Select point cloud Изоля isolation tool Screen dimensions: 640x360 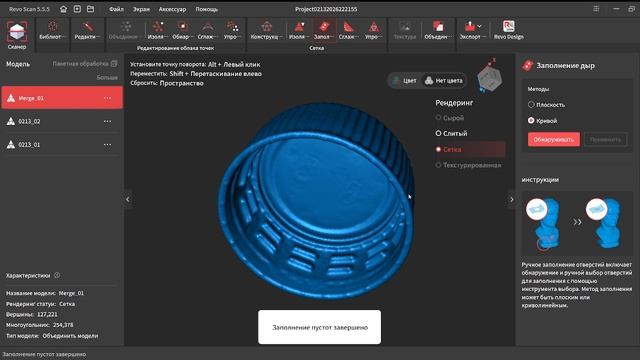[158, 31]
